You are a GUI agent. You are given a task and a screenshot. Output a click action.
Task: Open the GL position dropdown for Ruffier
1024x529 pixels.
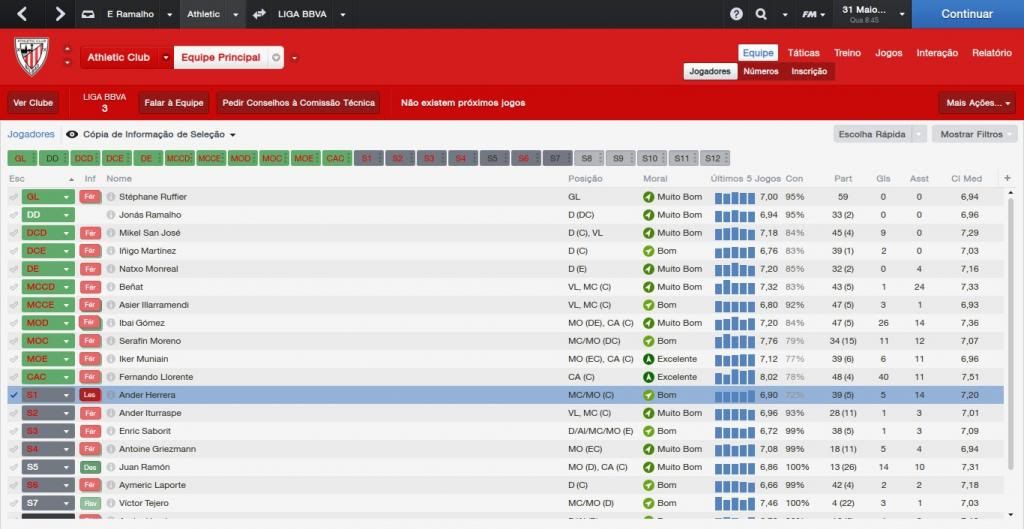67,197
